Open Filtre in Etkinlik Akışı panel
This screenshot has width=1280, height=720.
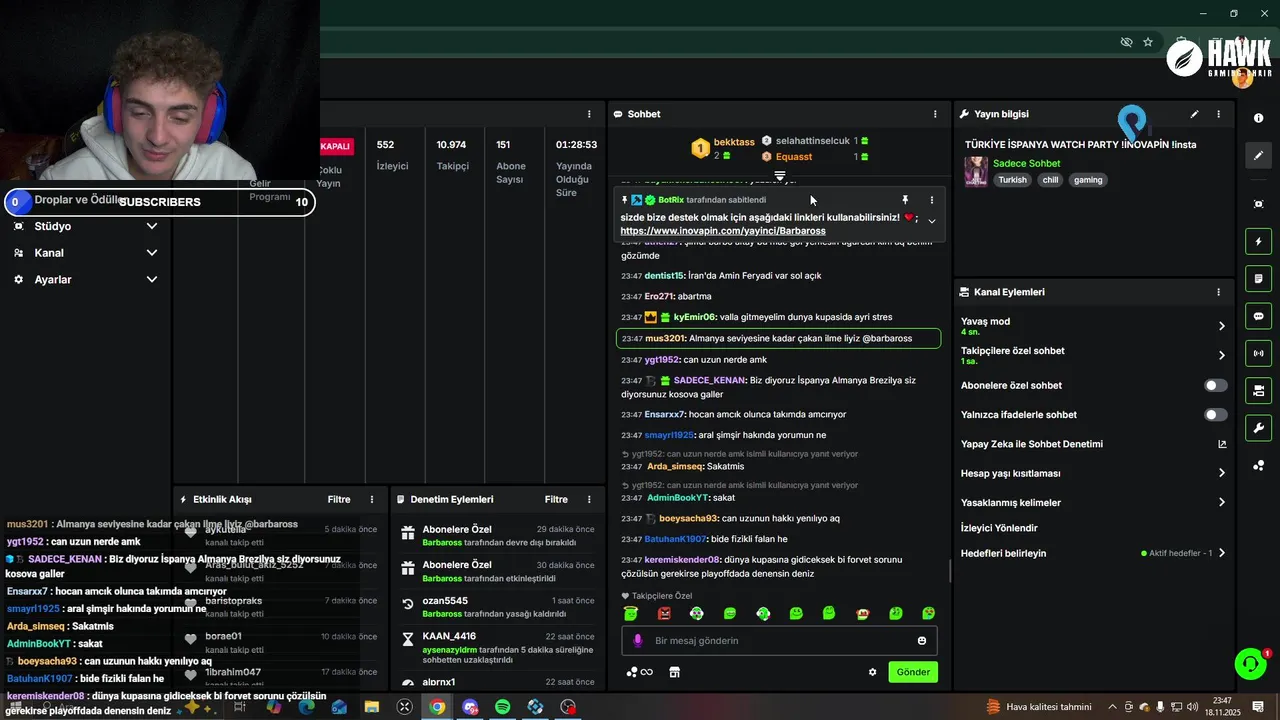click(339, 499)
